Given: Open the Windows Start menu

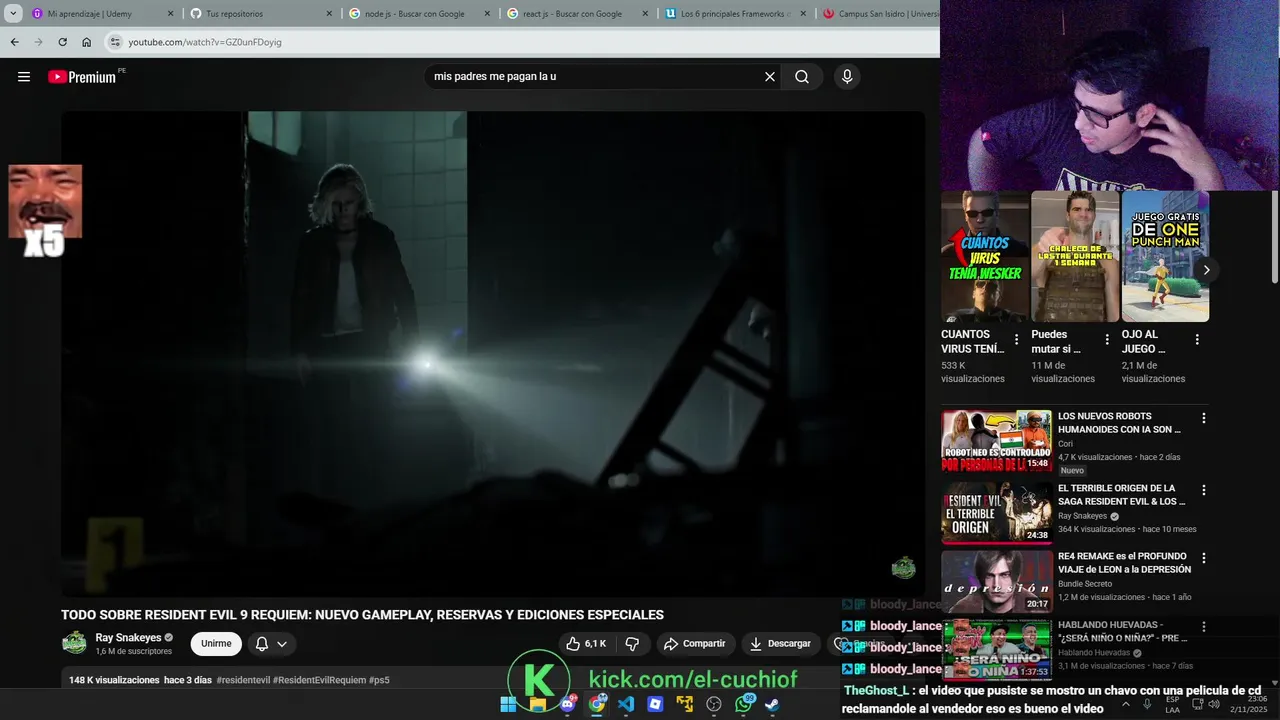Looking at the screenshot, I should (508, 704).
